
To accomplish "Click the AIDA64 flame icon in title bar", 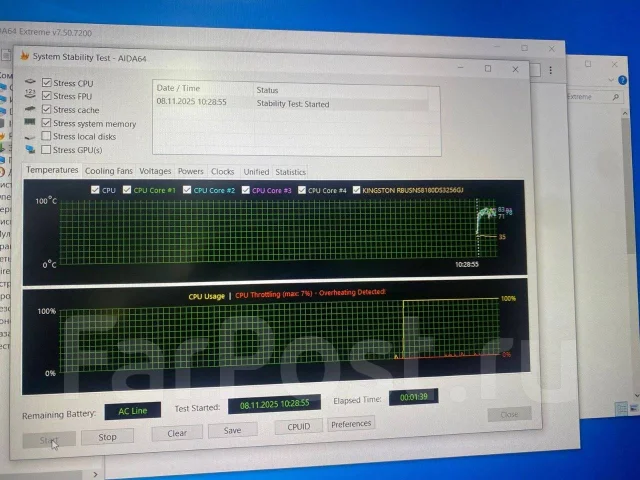I will click(24, 55).
